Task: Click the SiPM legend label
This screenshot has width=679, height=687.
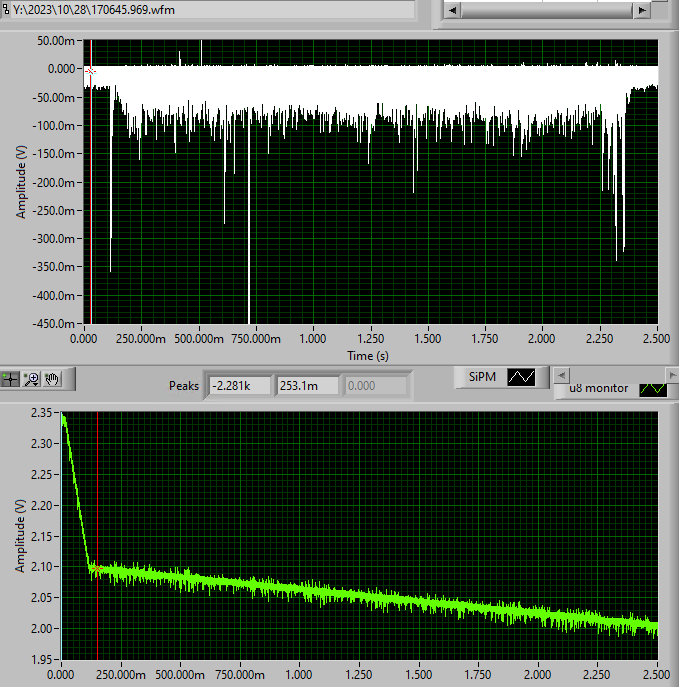Action: click(x=482, y=377)
